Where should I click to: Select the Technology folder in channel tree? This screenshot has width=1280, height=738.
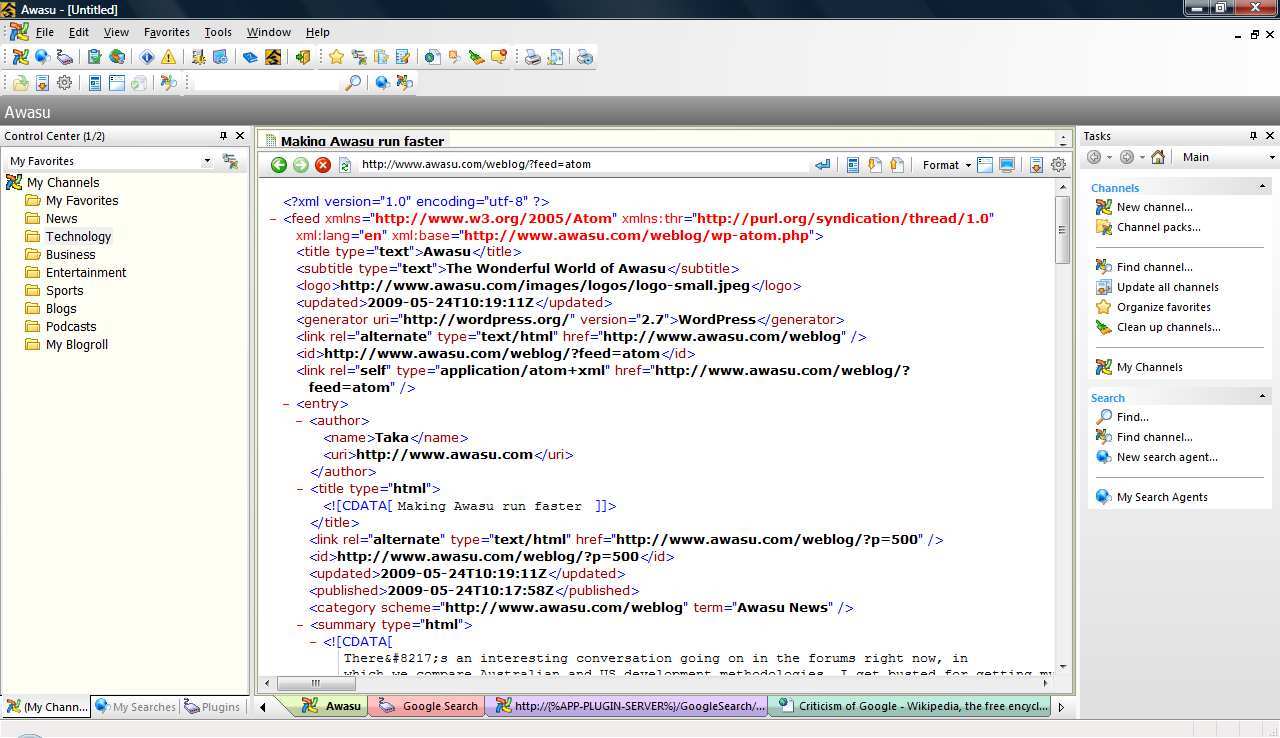(78, 237)
